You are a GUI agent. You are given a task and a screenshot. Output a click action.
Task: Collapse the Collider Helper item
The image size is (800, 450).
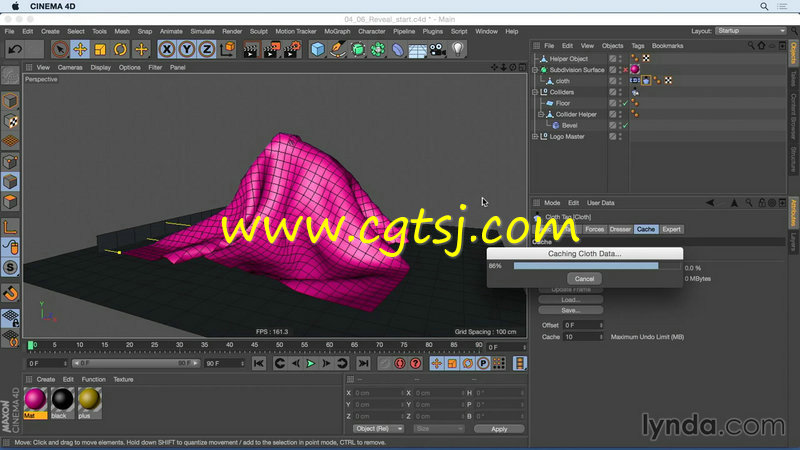[541, 115]
